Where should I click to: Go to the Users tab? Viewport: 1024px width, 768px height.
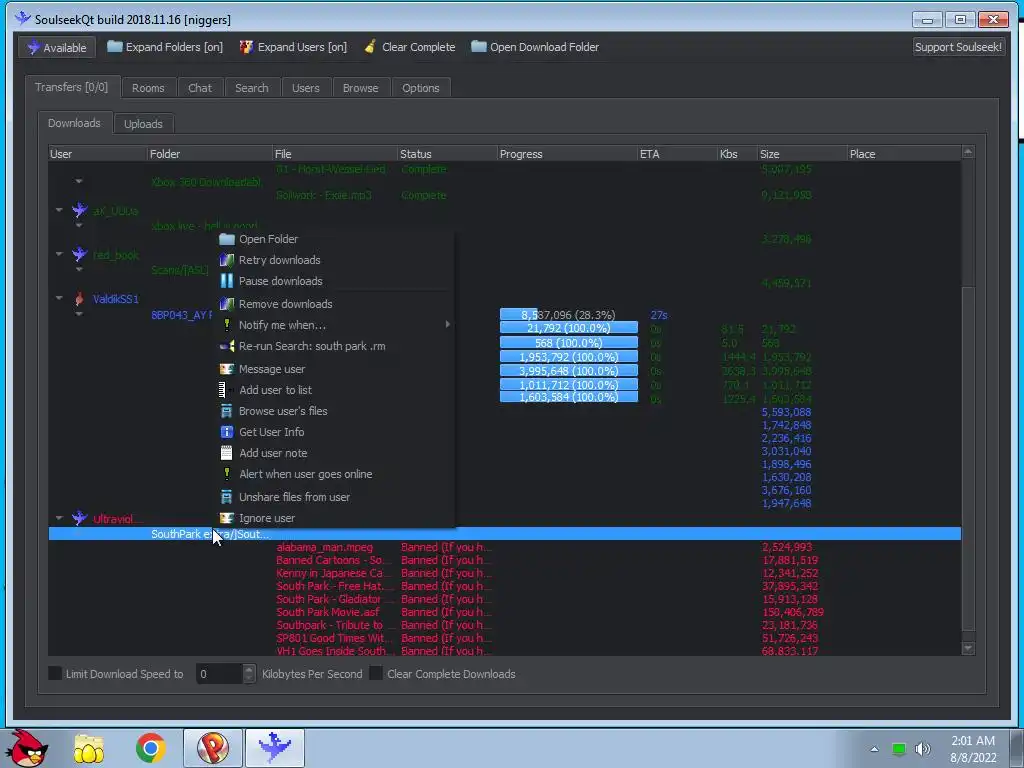click(x=306, y=88)
